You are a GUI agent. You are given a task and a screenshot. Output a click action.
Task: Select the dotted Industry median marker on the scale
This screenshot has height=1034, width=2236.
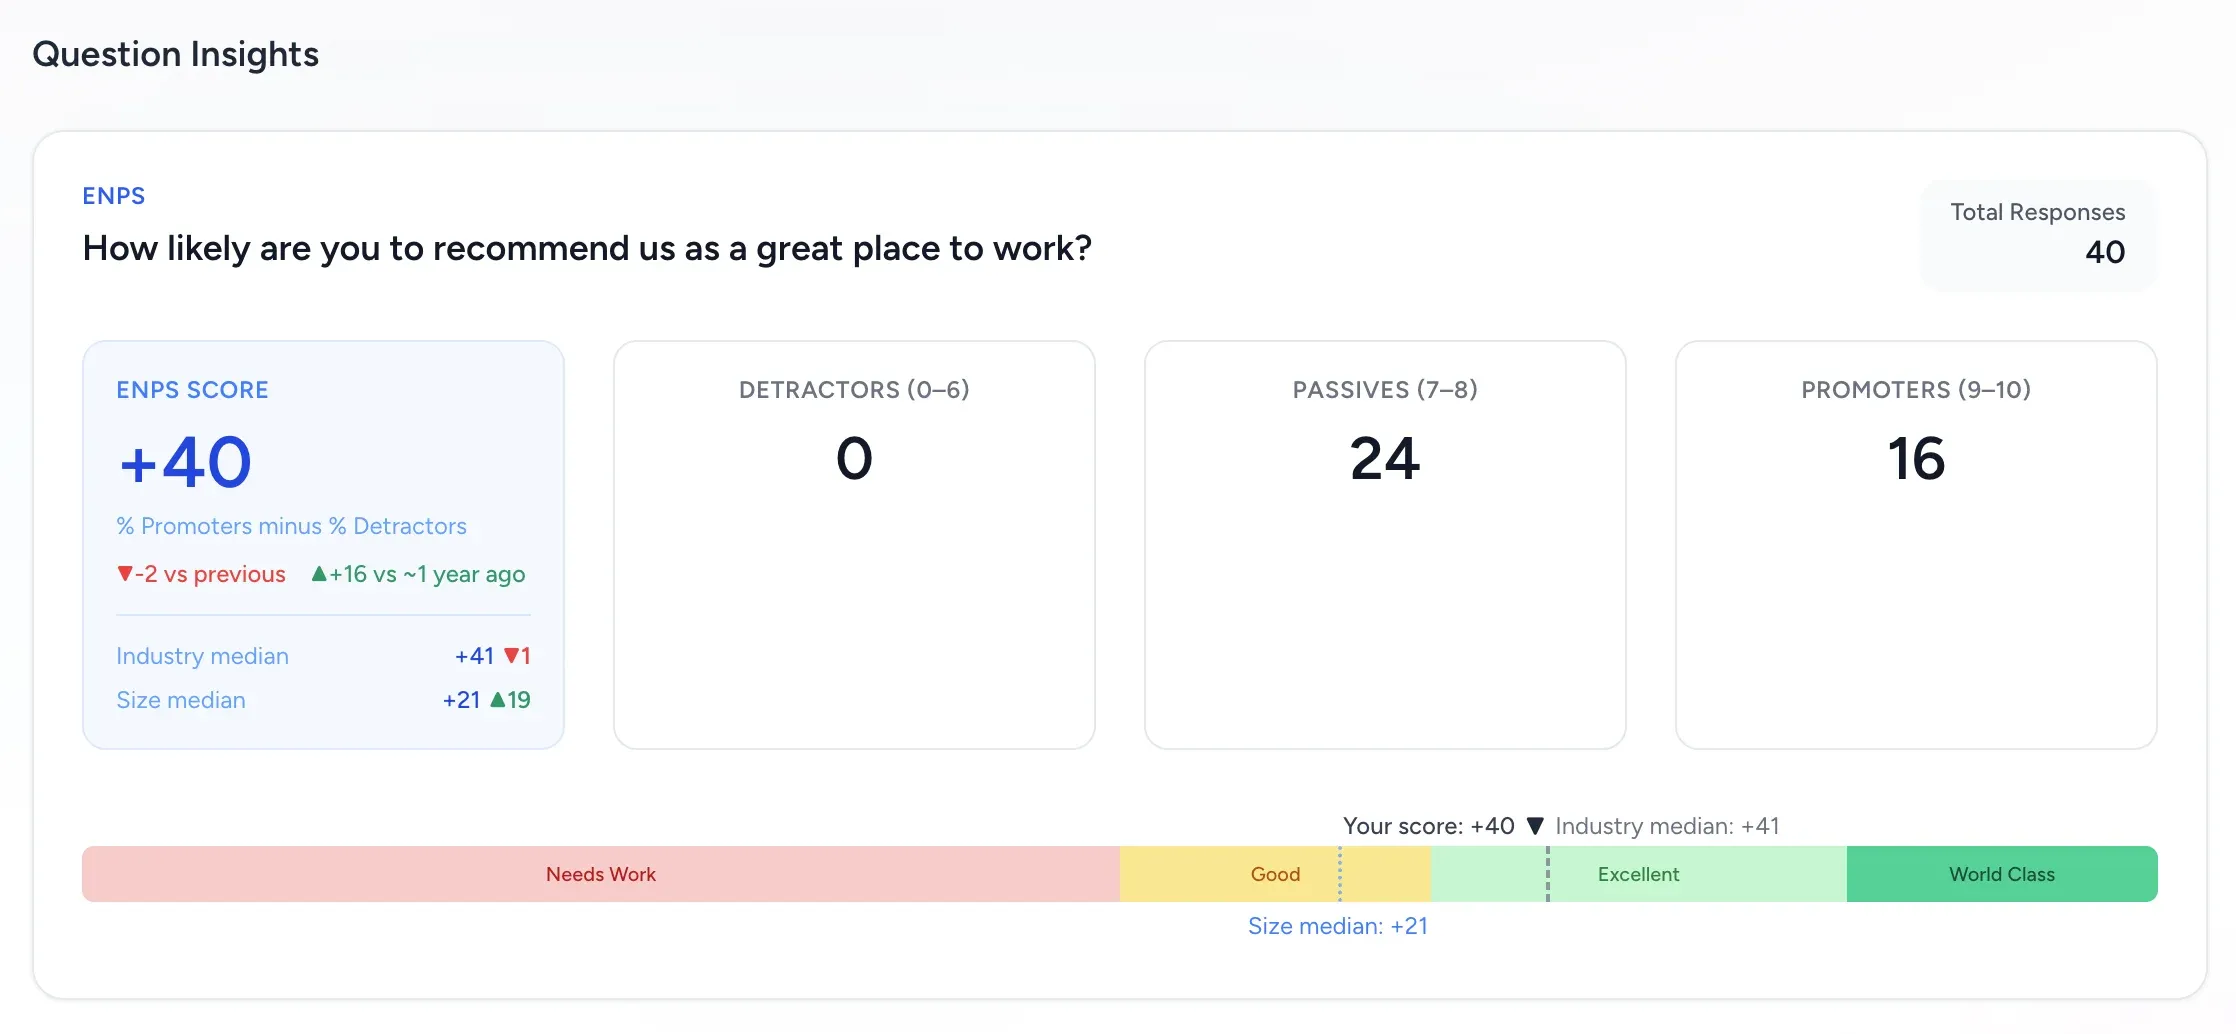pos(1548,874)
